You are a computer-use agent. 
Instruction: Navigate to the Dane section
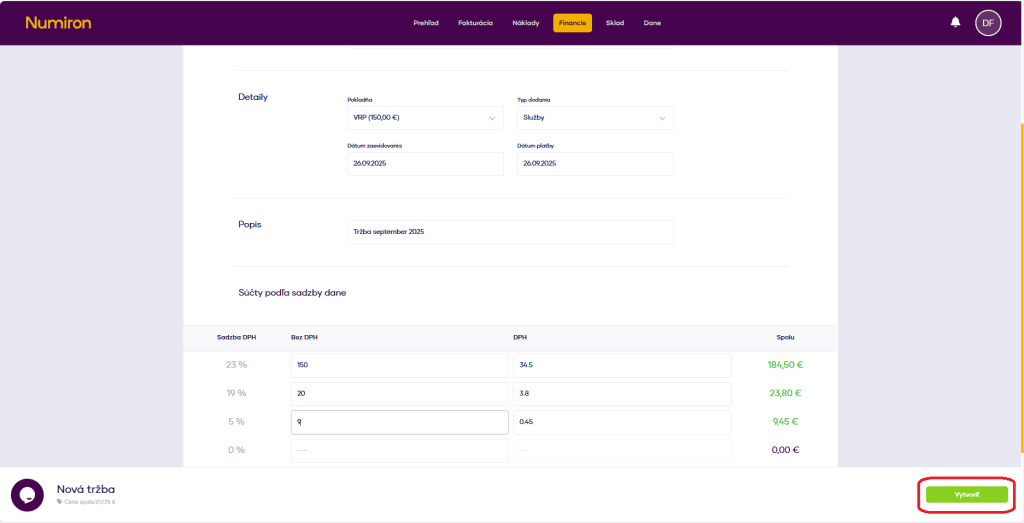pyautogui.click(x=652, y=23)
